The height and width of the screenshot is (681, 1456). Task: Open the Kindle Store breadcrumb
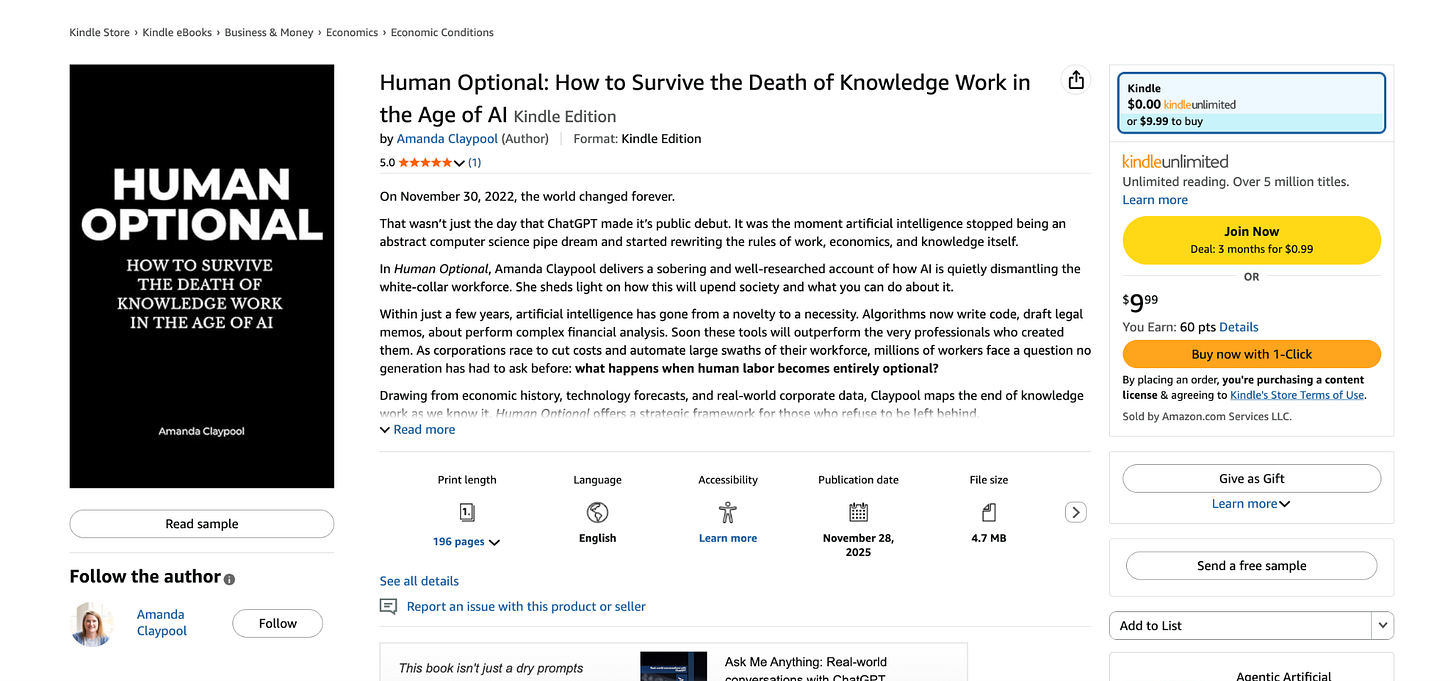(x=99, y=32)
